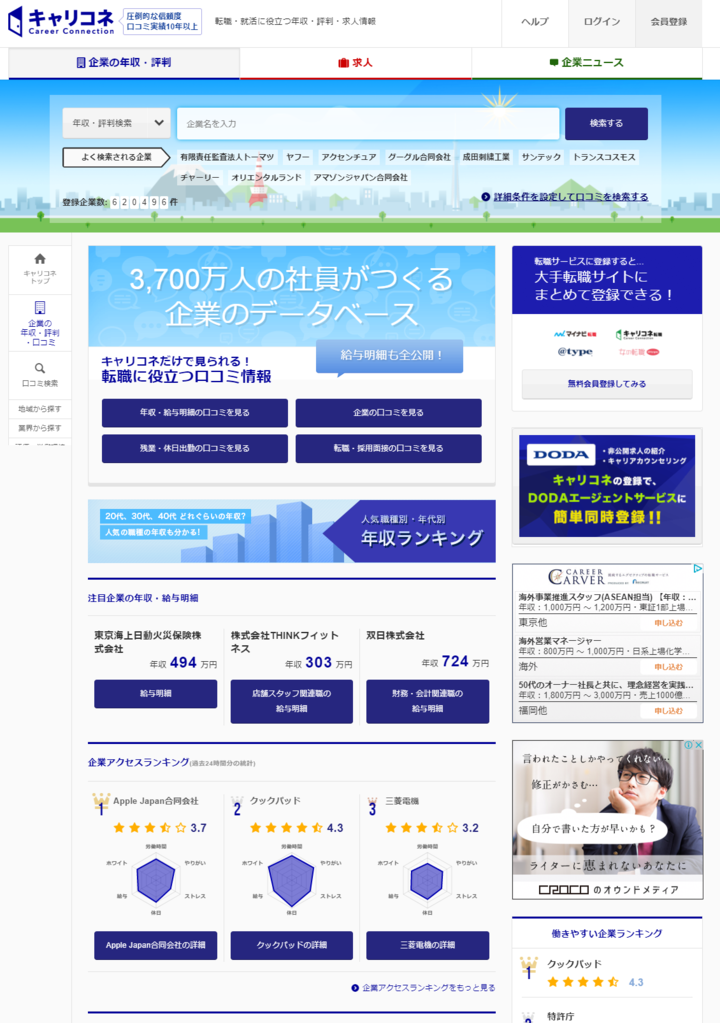Select the 有限責任監査法人トーマツ tag

click(x=228, y=157)
